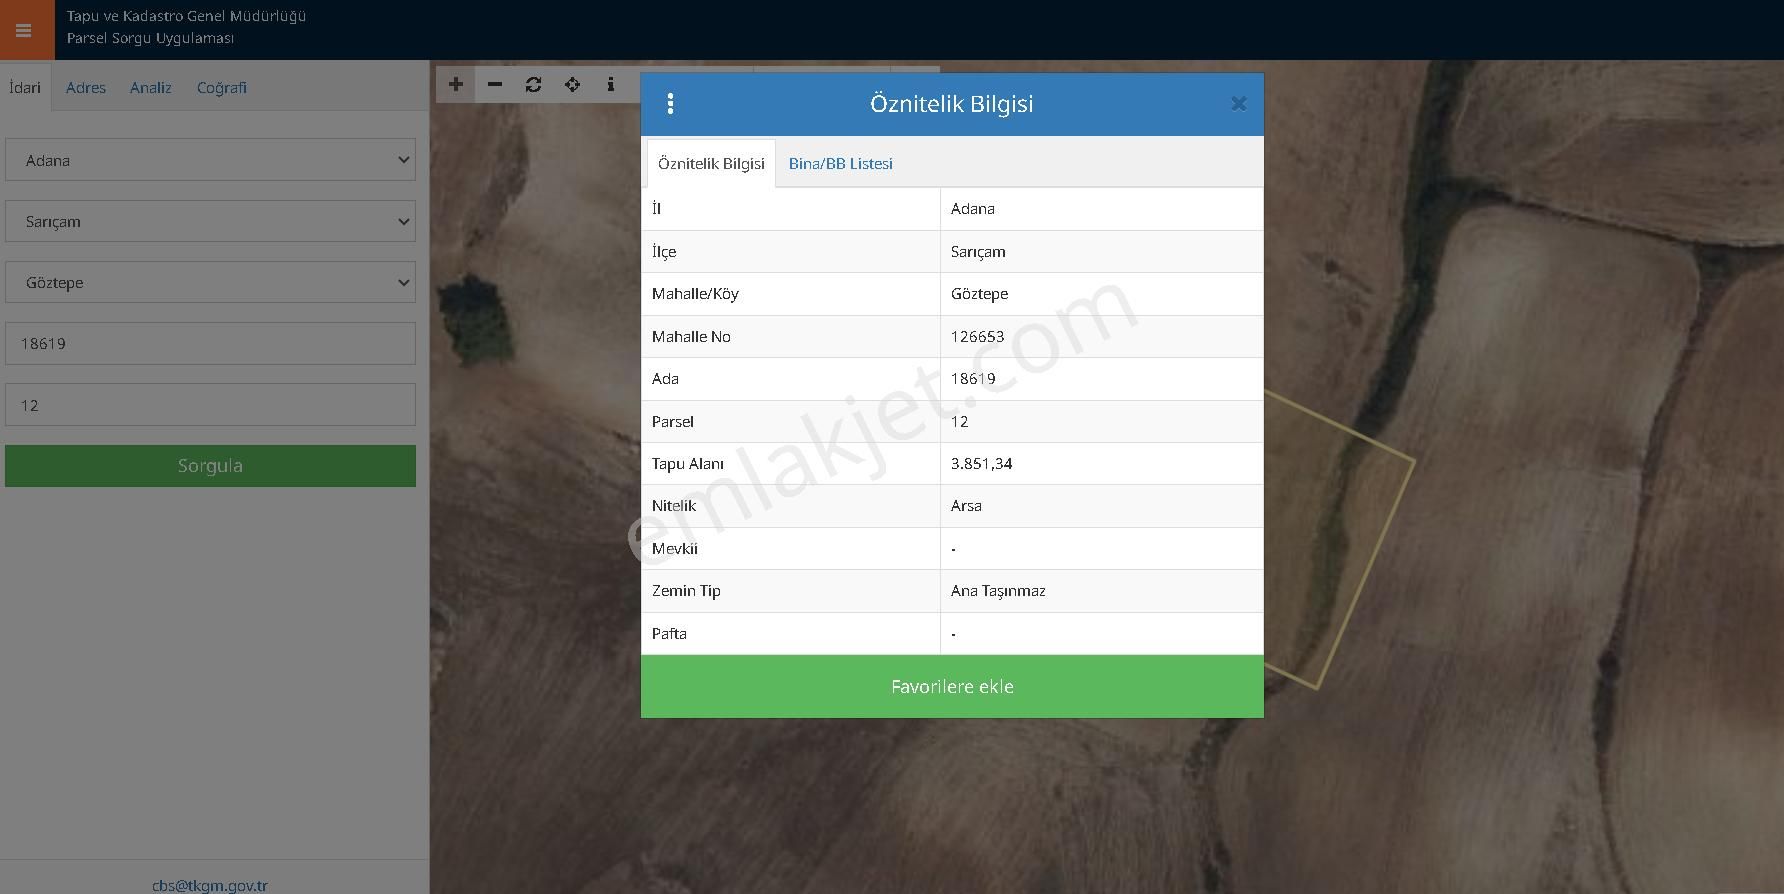The height and width of the screenshot is (894, 1784).
Task: Open the three-dot menu in Öznitelik Bilgisi header
Action: (670, 104)
